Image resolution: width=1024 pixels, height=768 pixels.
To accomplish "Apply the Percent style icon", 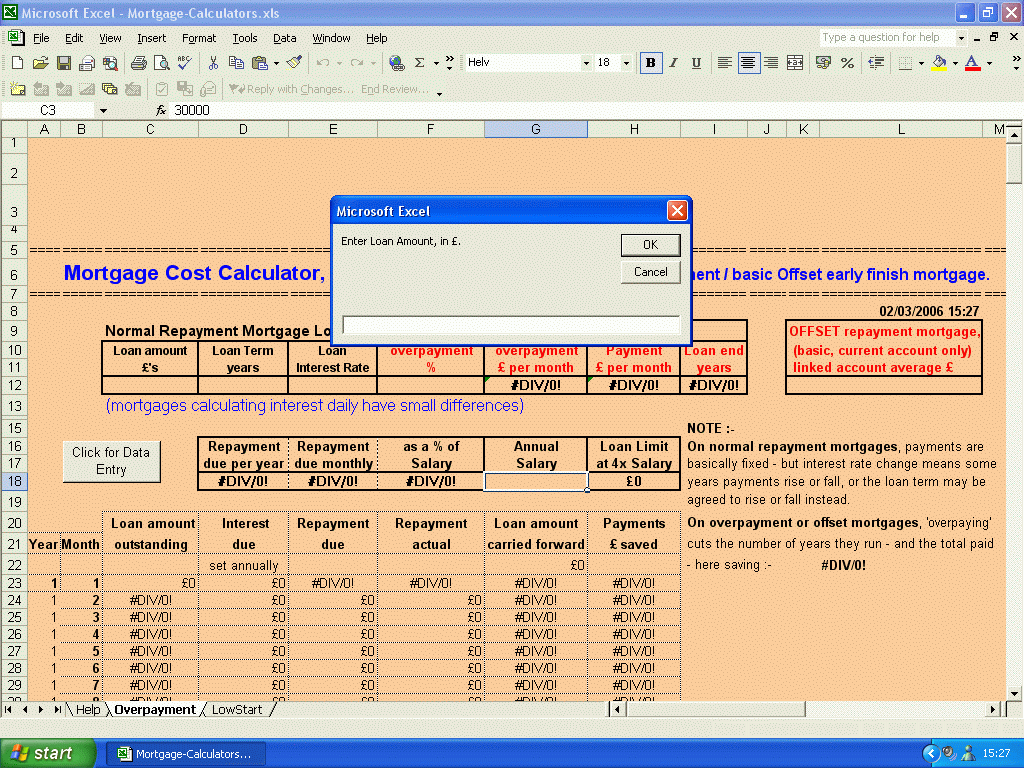I will tap(847, 63).
